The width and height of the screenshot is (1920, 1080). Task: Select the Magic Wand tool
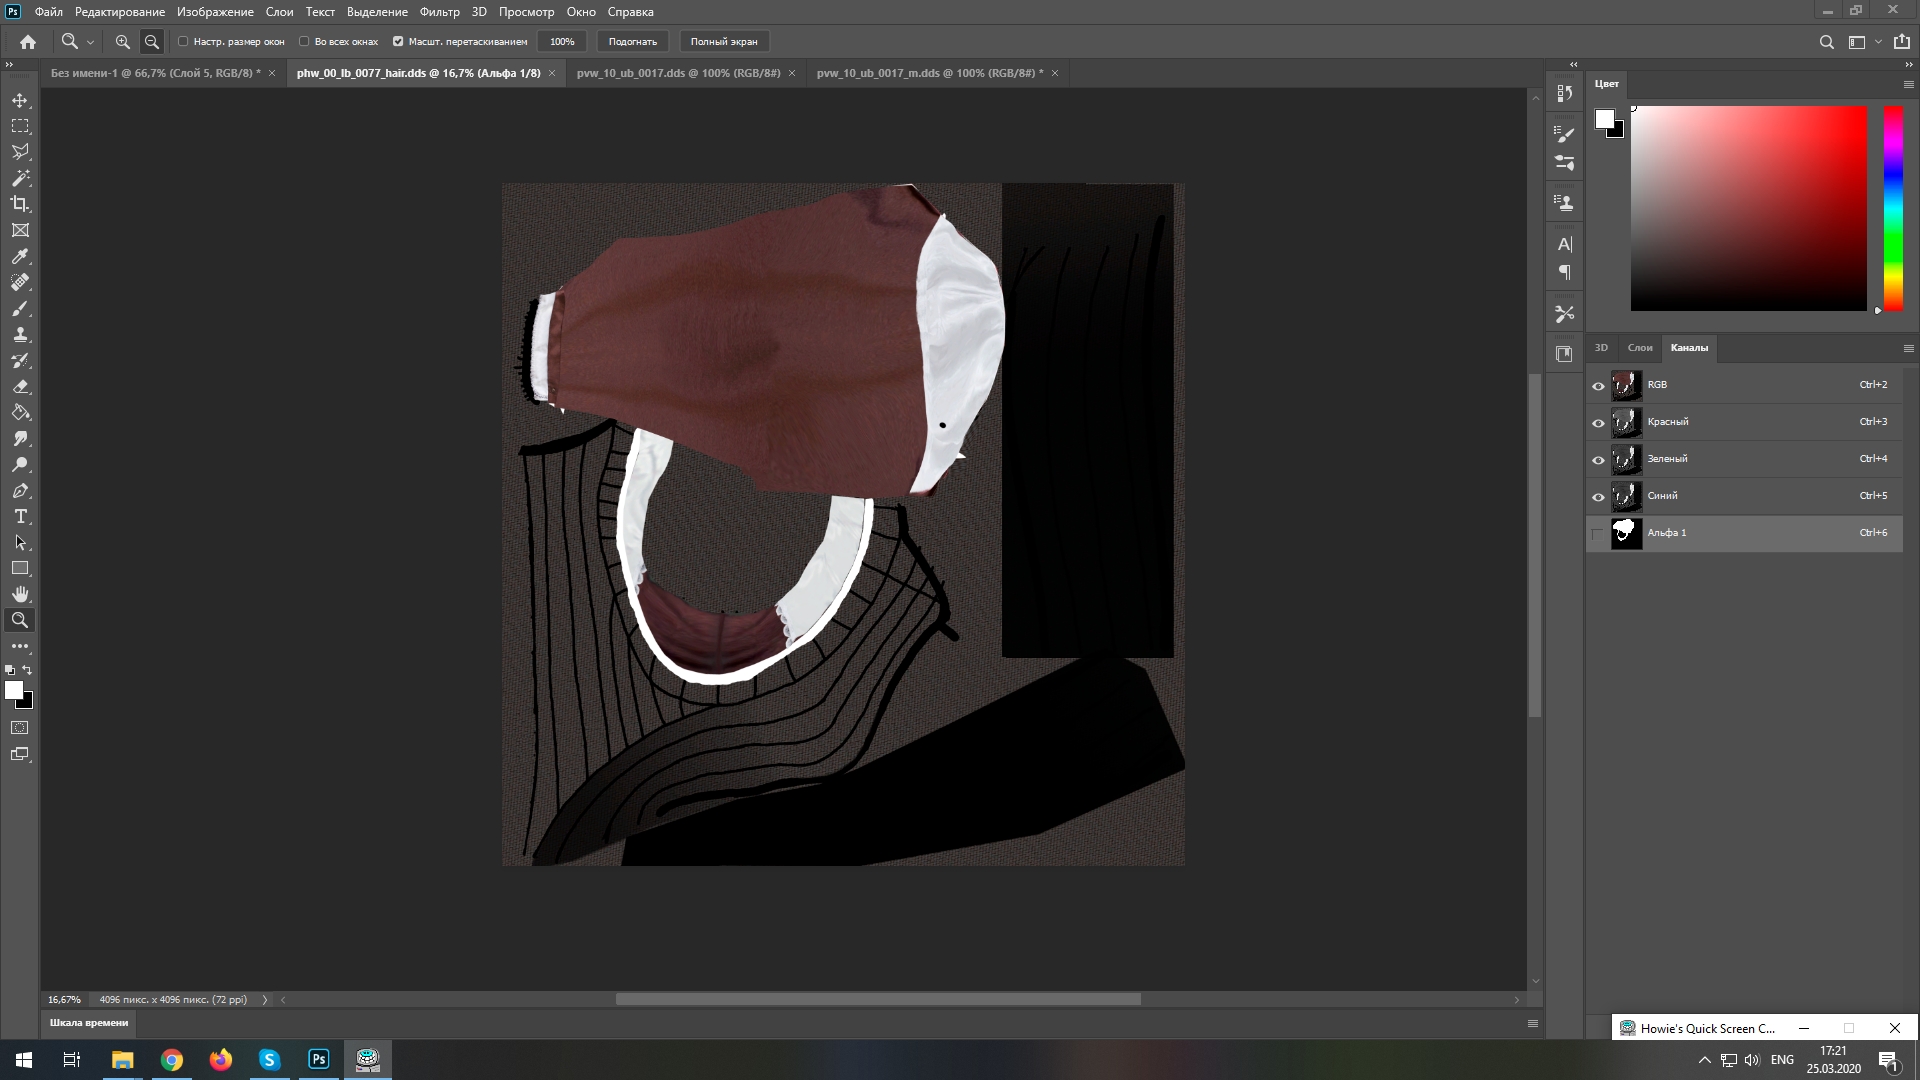coord(20,178)
